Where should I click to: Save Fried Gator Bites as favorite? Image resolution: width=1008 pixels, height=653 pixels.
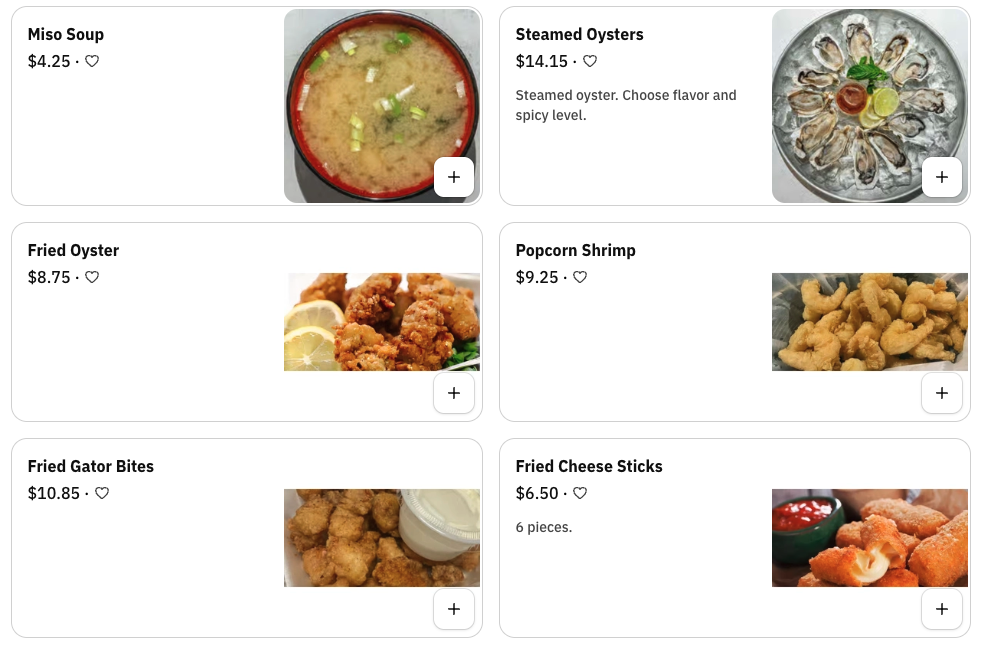coord(102,493)
